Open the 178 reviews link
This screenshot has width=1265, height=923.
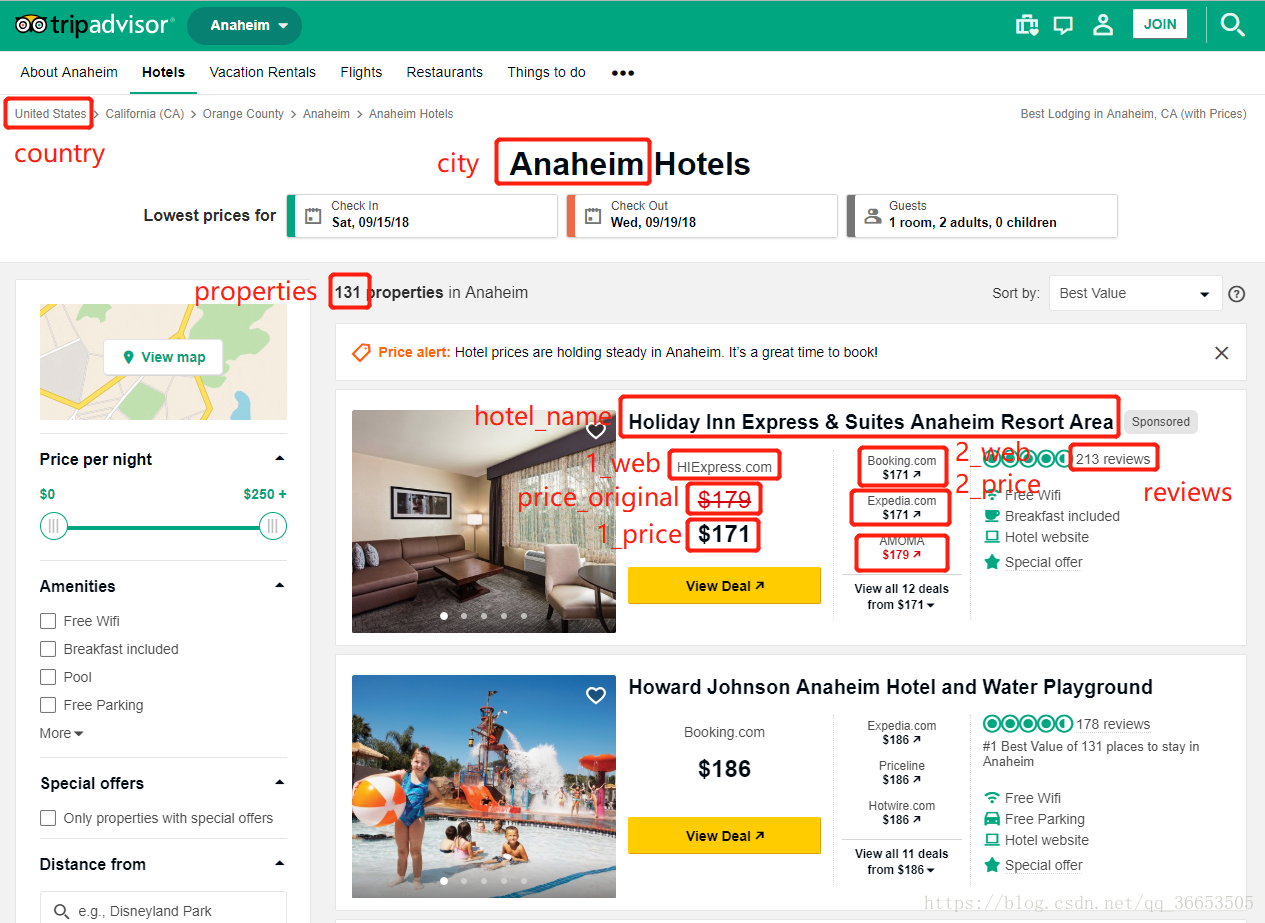point(1113,724)
